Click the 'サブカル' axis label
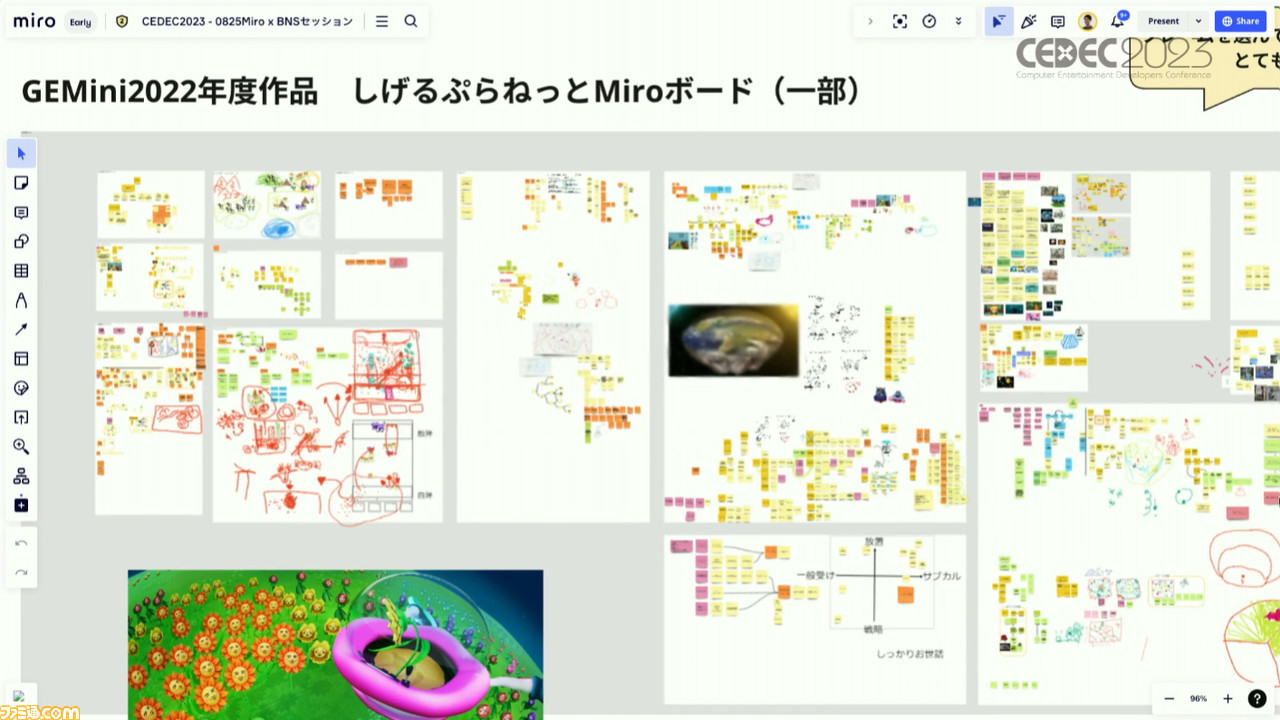Screen dimensions: 1280x720 click(x=942, y=576)
